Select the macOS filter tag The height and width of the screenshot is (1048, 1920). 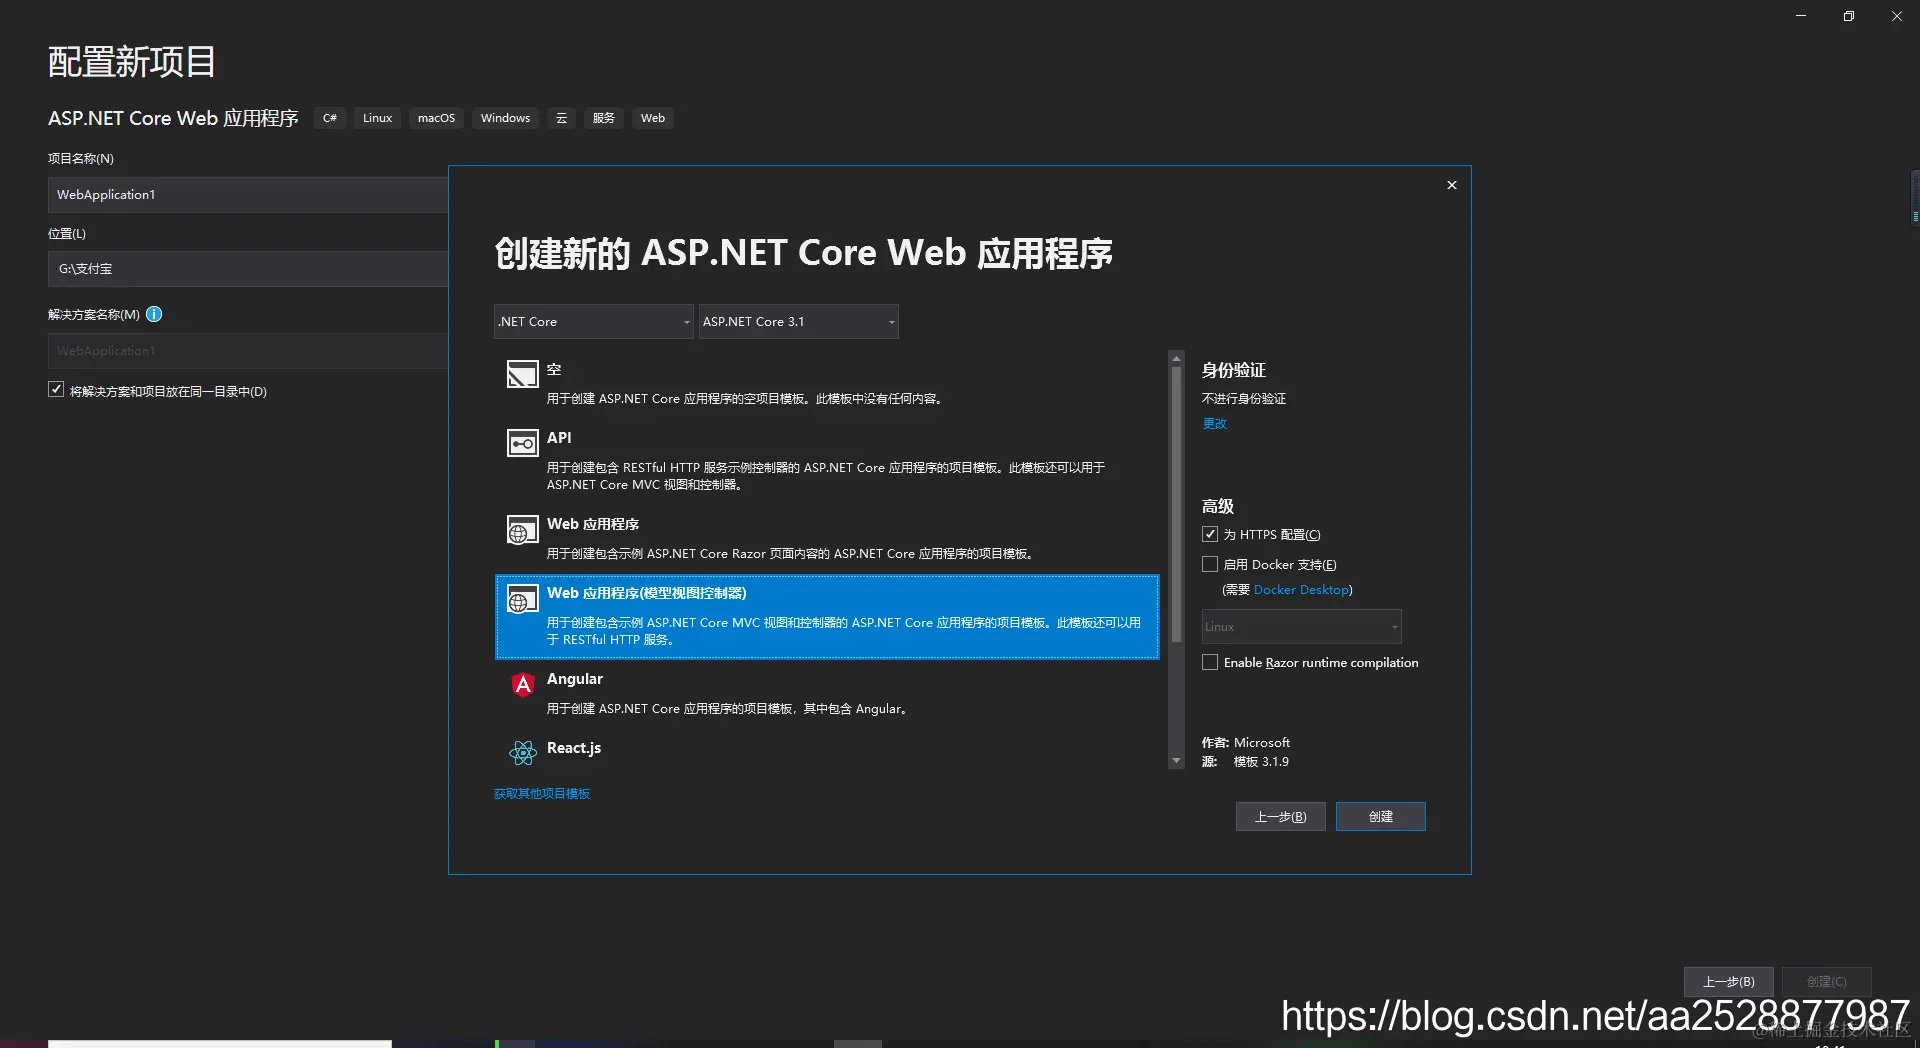coord(436,118)
